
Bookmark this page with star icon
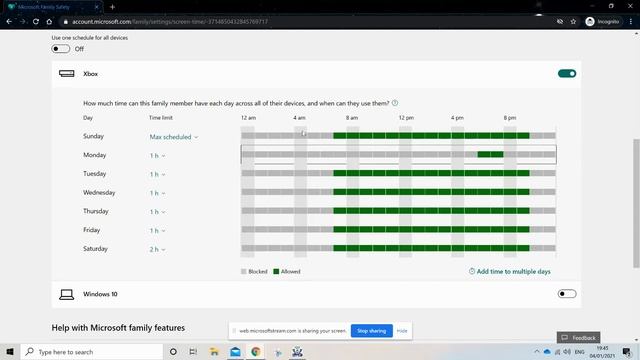click(x=573, y=22)
